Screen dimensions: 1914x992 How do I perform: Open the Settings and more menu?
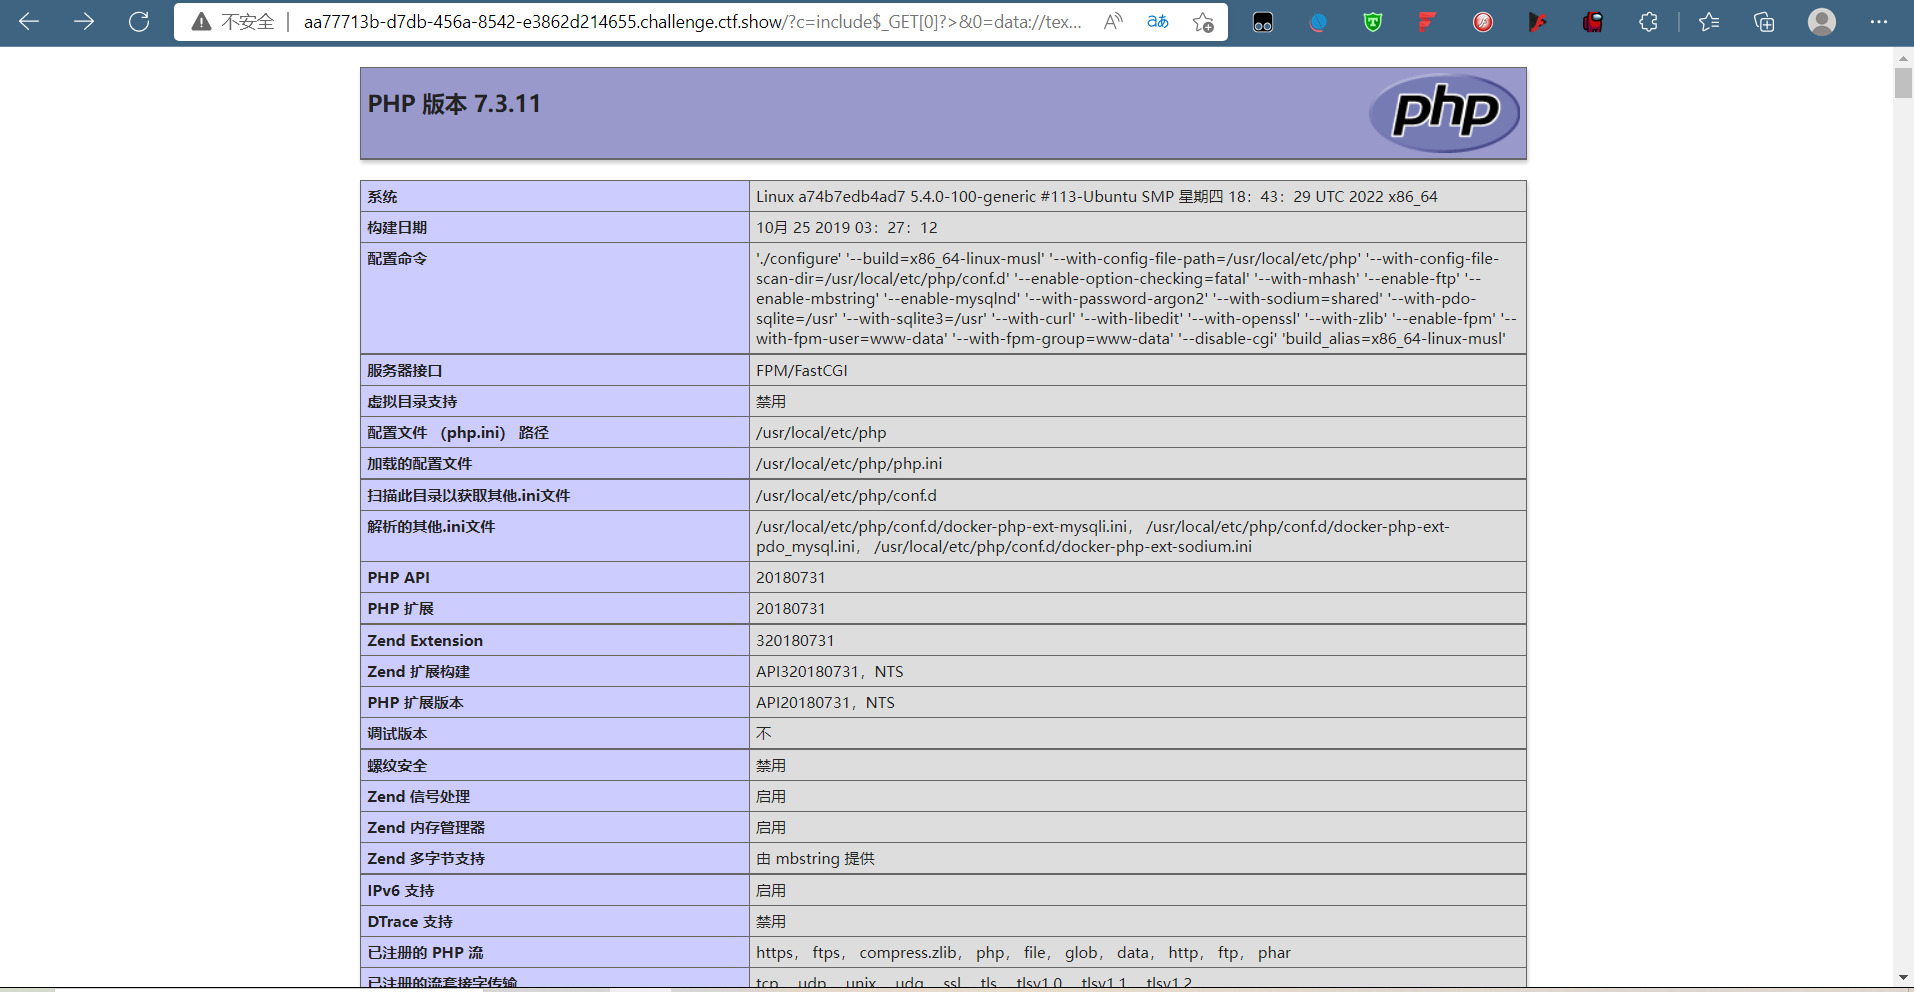pyautogui.click(x=1879, y=22)
